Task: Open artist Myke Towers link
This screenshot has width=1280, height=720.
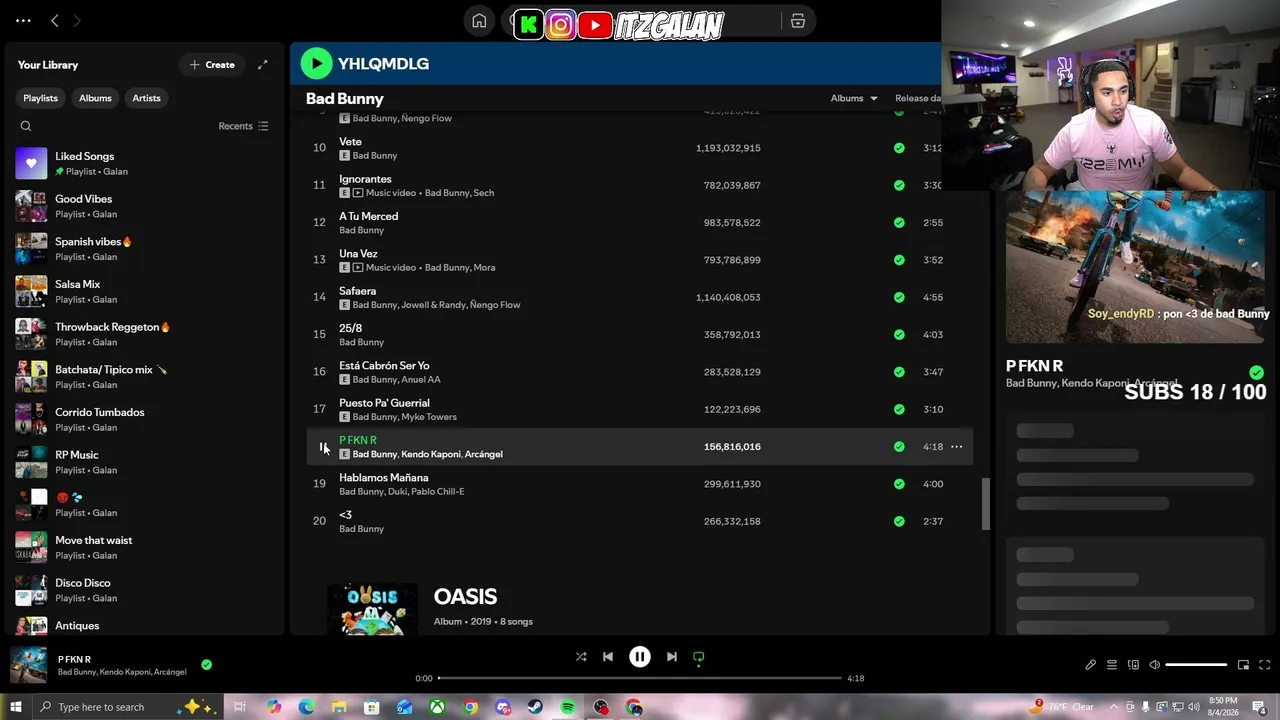Action: tap(429, 417)
